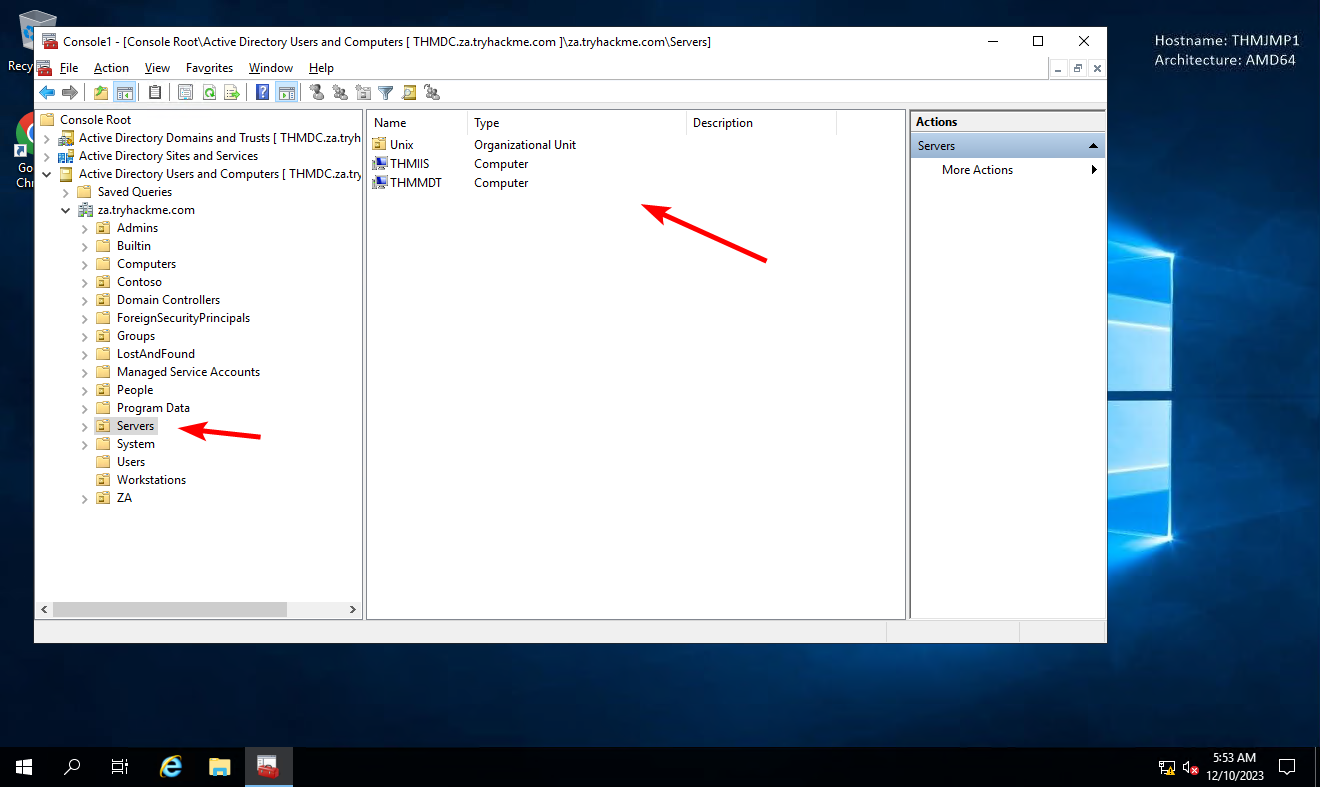Refresh the view with green arrow icon
1320x787 pixels.
(x=209, y=93)
